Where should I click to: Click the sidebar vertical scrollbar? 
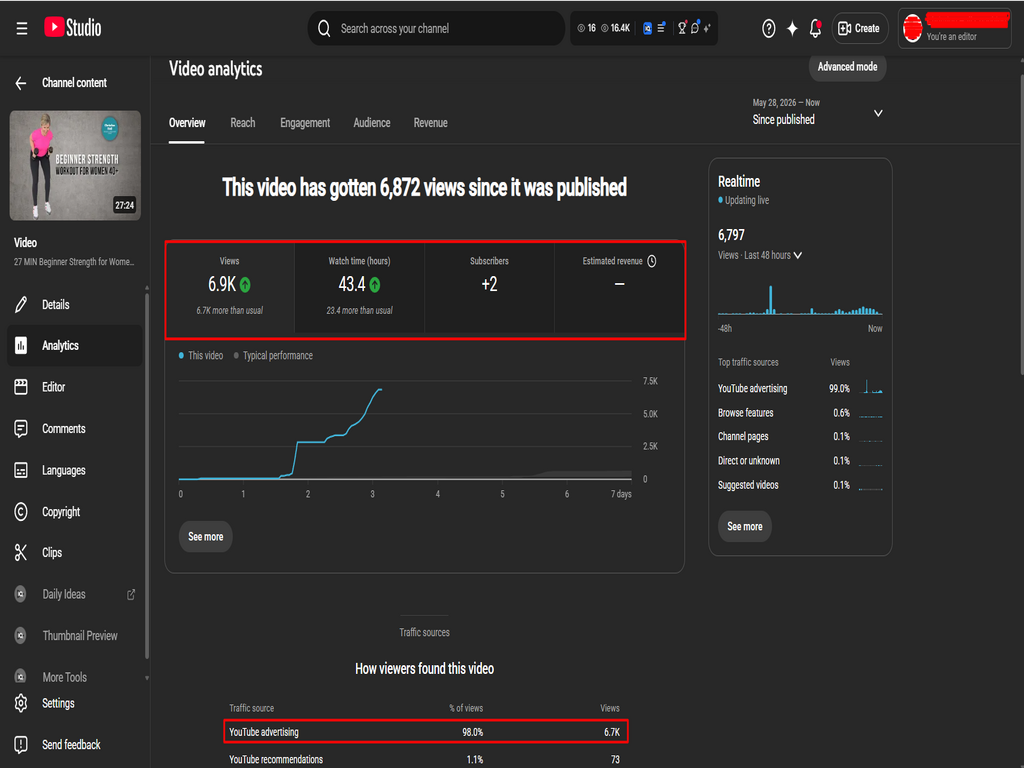click(x=147, y=475)
